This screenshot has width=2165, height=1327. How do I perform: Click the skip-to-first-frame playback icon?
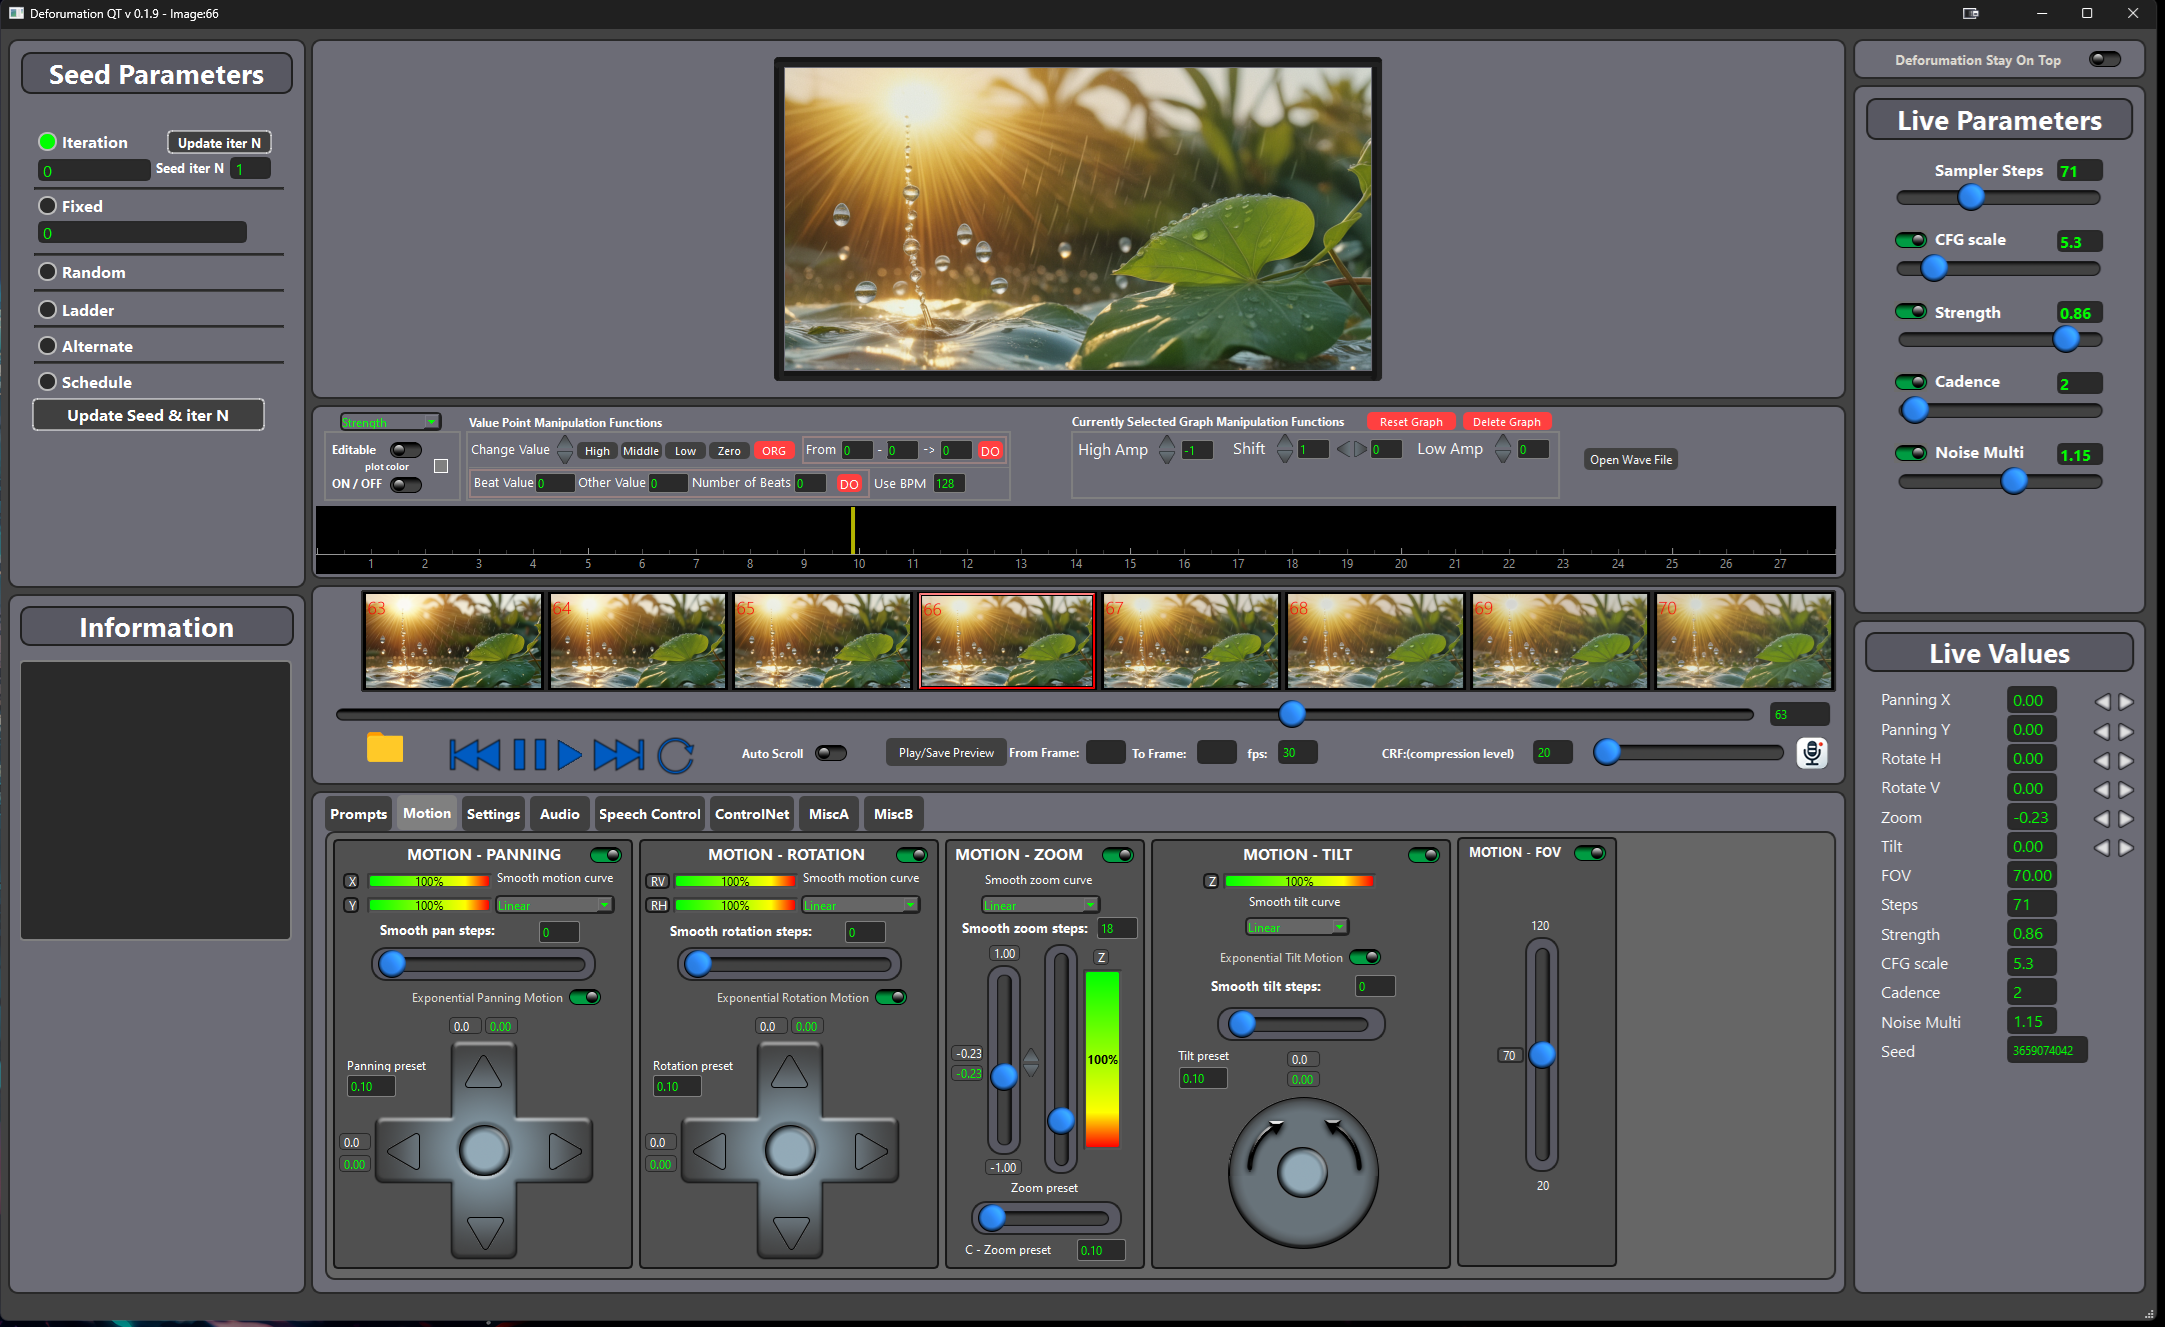coord(474,754)
